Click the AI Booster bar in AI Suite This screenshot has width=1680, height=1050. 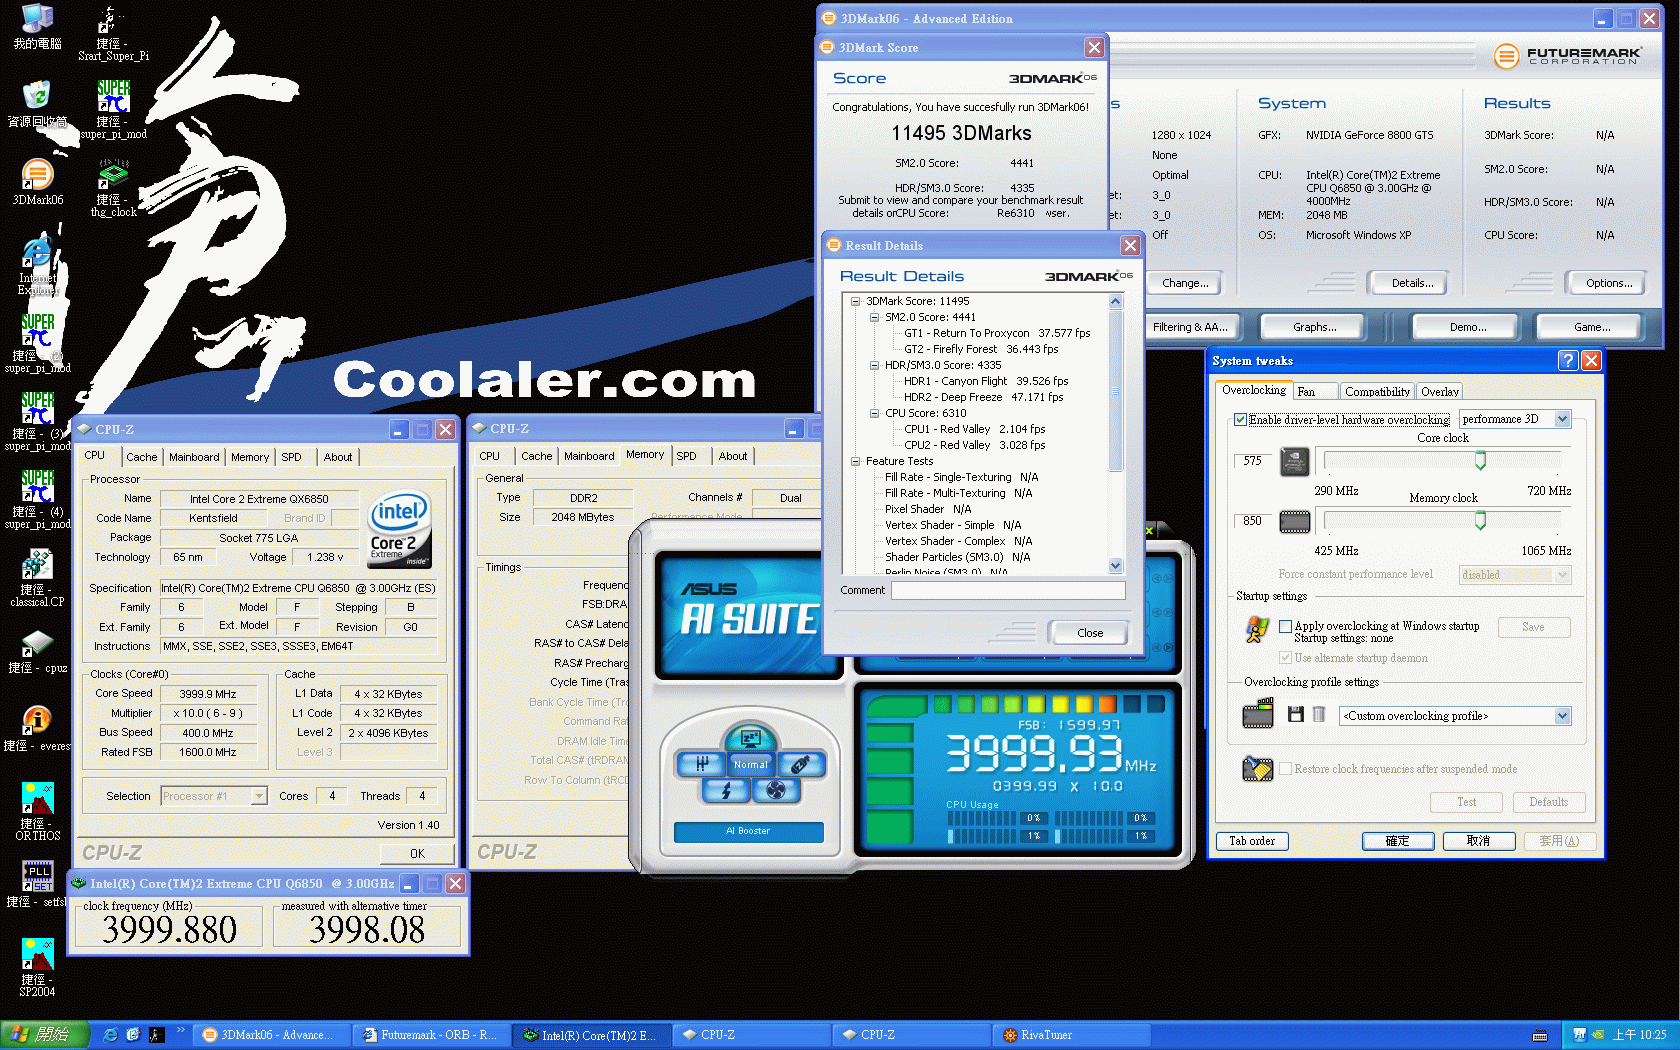pyautogui.click(x=749, y=831)
